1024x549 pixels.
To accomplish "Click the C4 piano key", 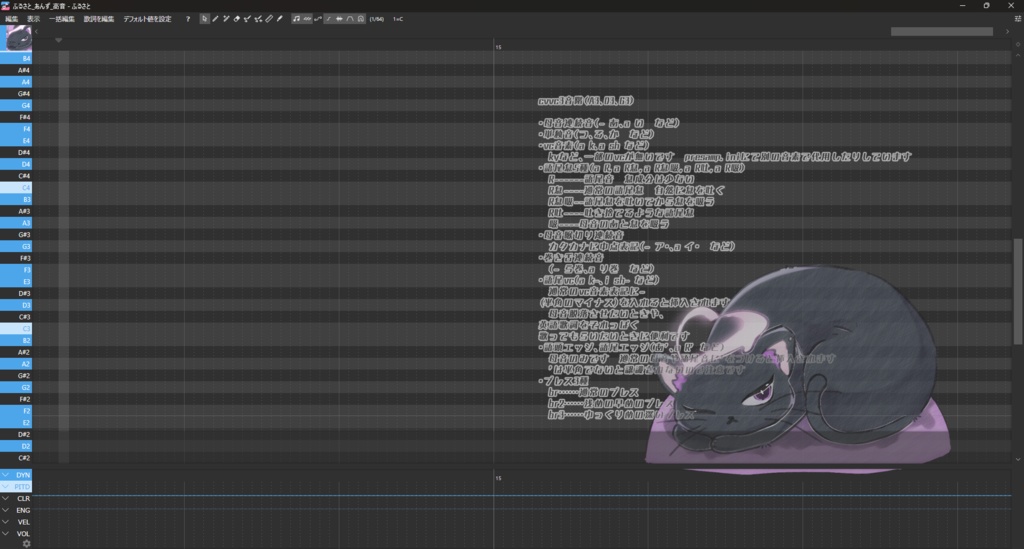I will point(16,188).
